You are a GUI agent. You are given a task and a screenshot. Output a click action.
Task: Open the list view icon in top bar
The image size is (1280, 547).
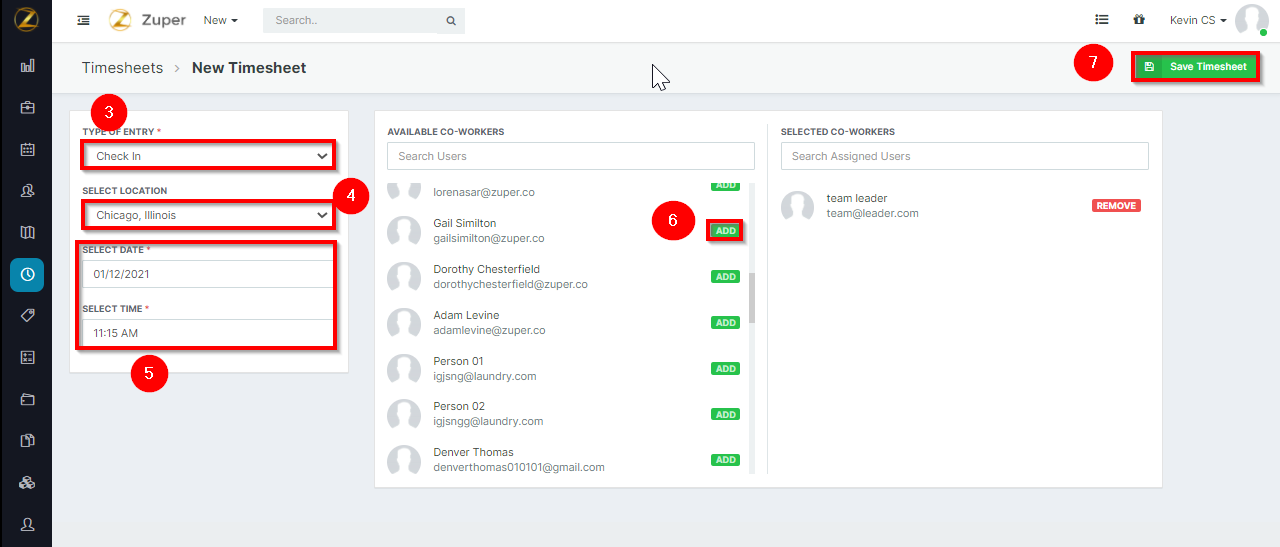point(1101,19)
